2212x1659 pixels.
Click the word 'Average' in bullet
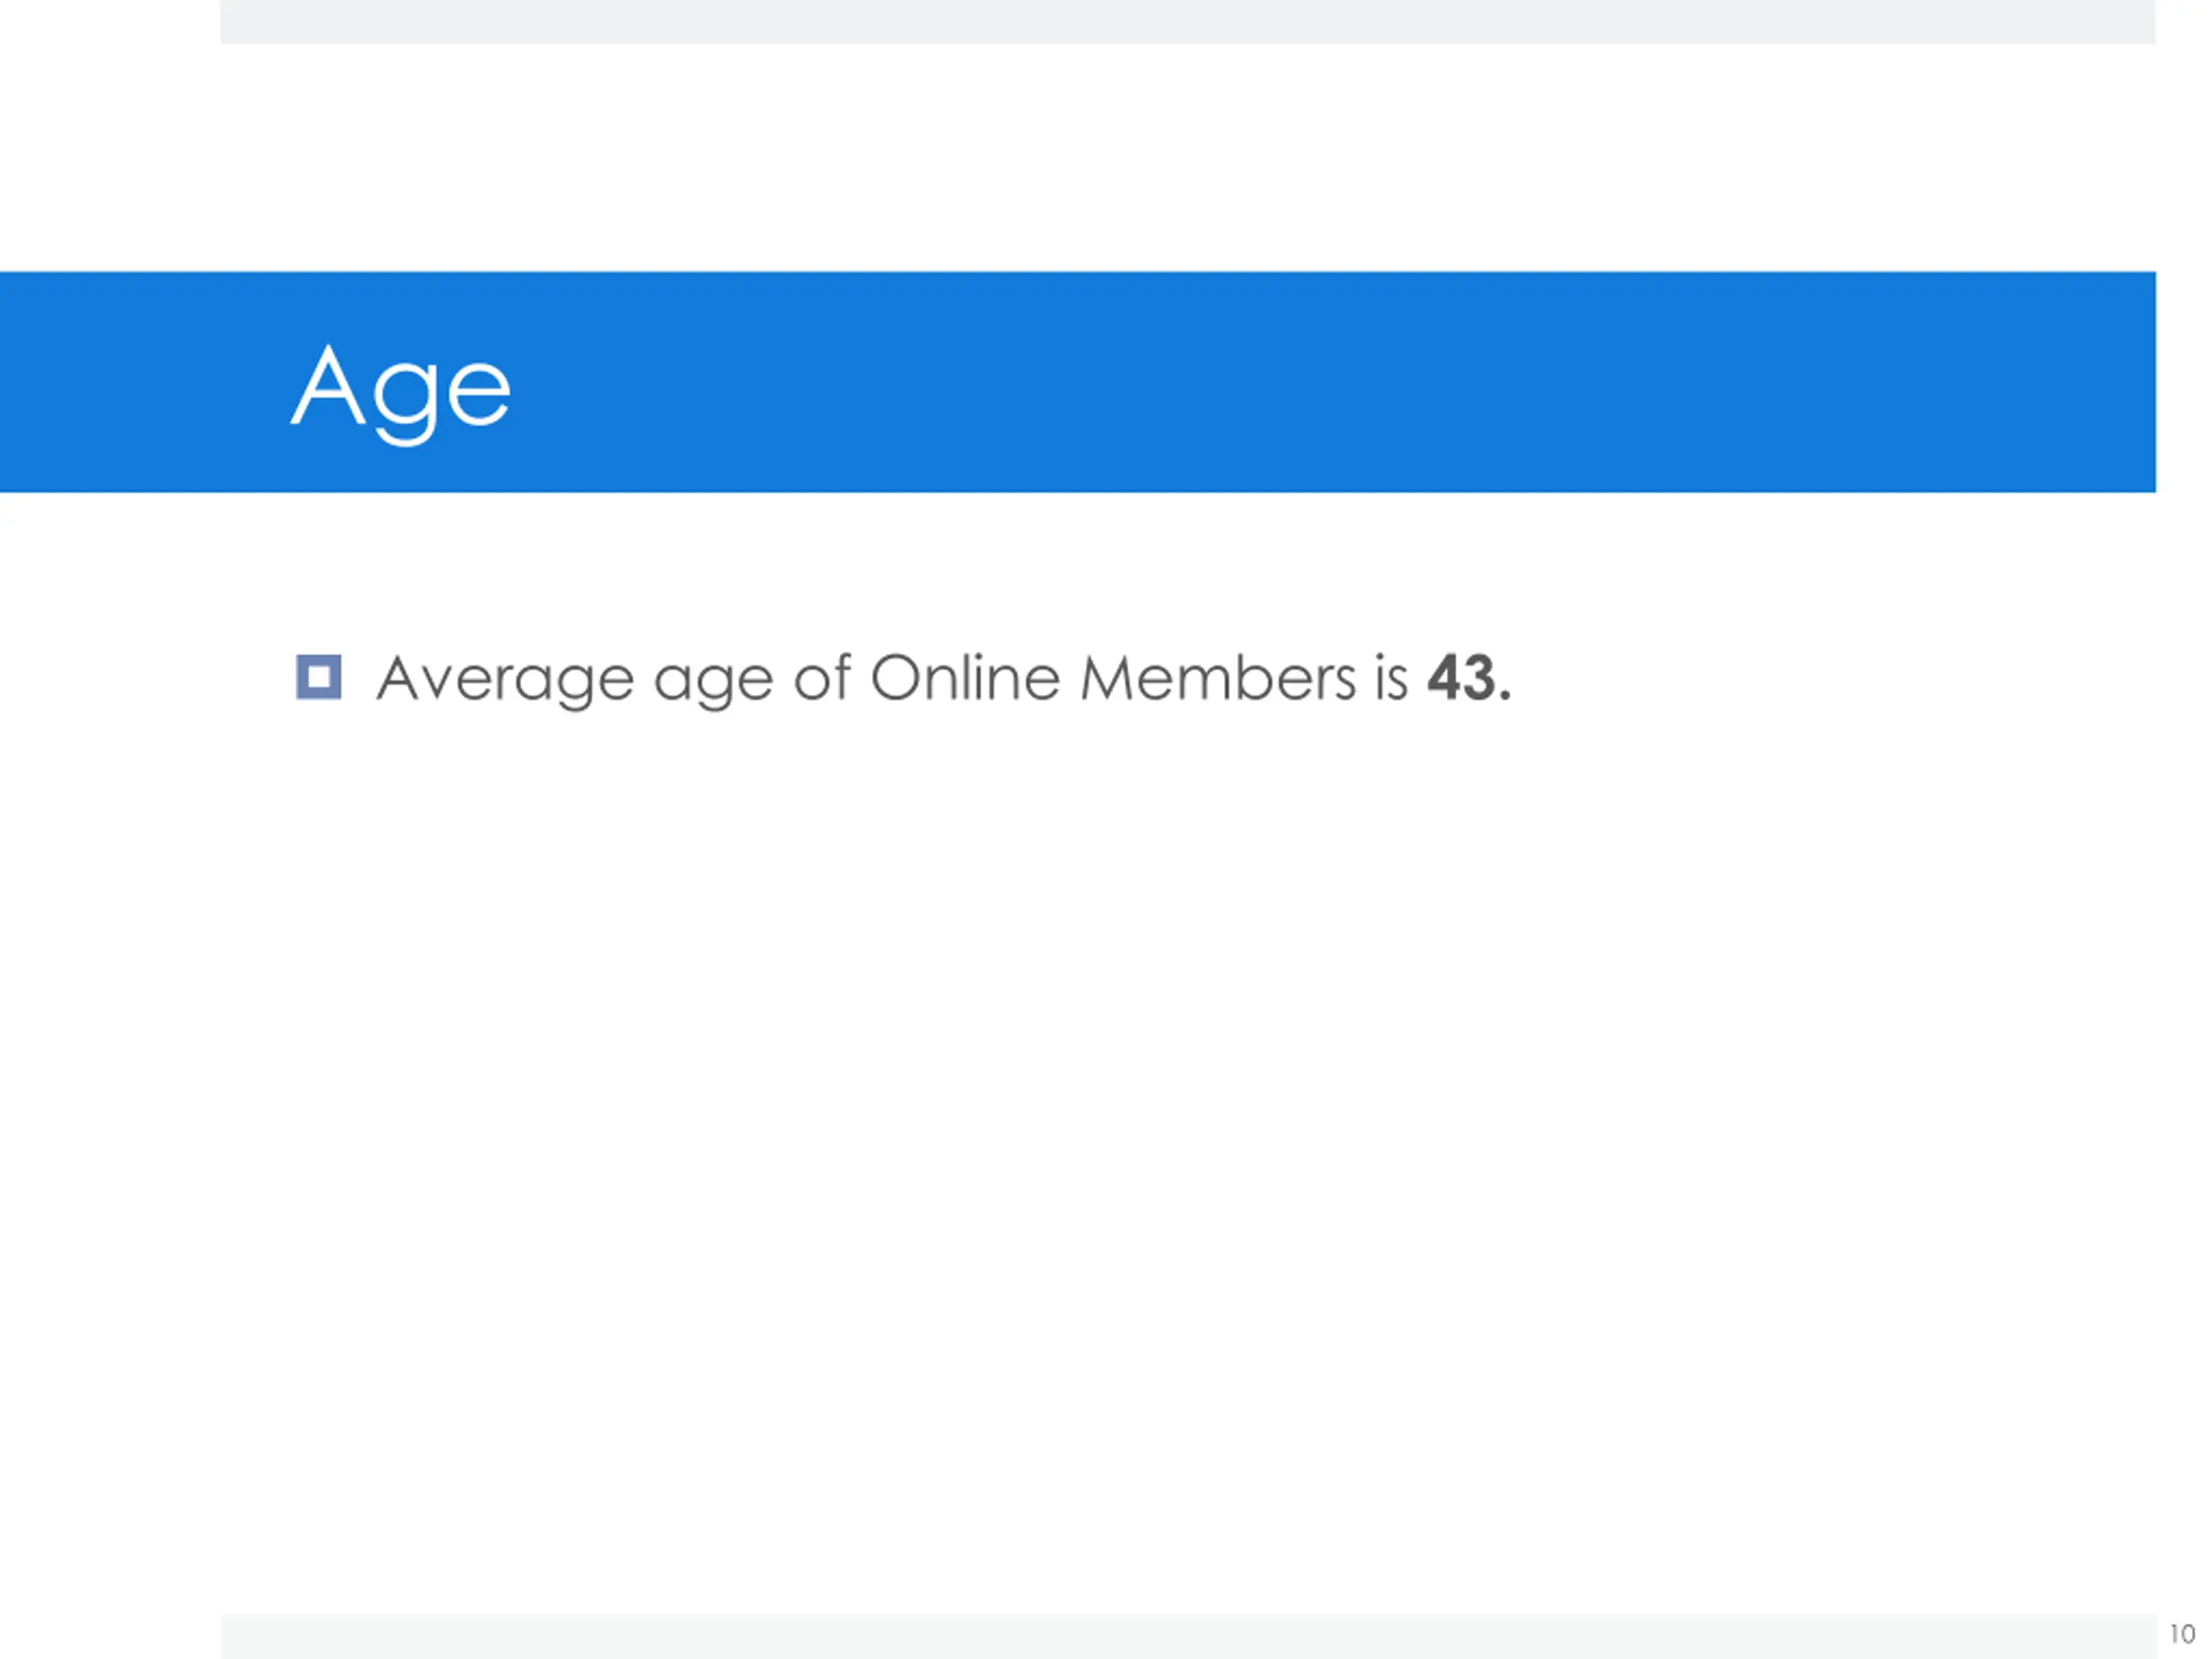pyautogui.click(x=504, y=678)
